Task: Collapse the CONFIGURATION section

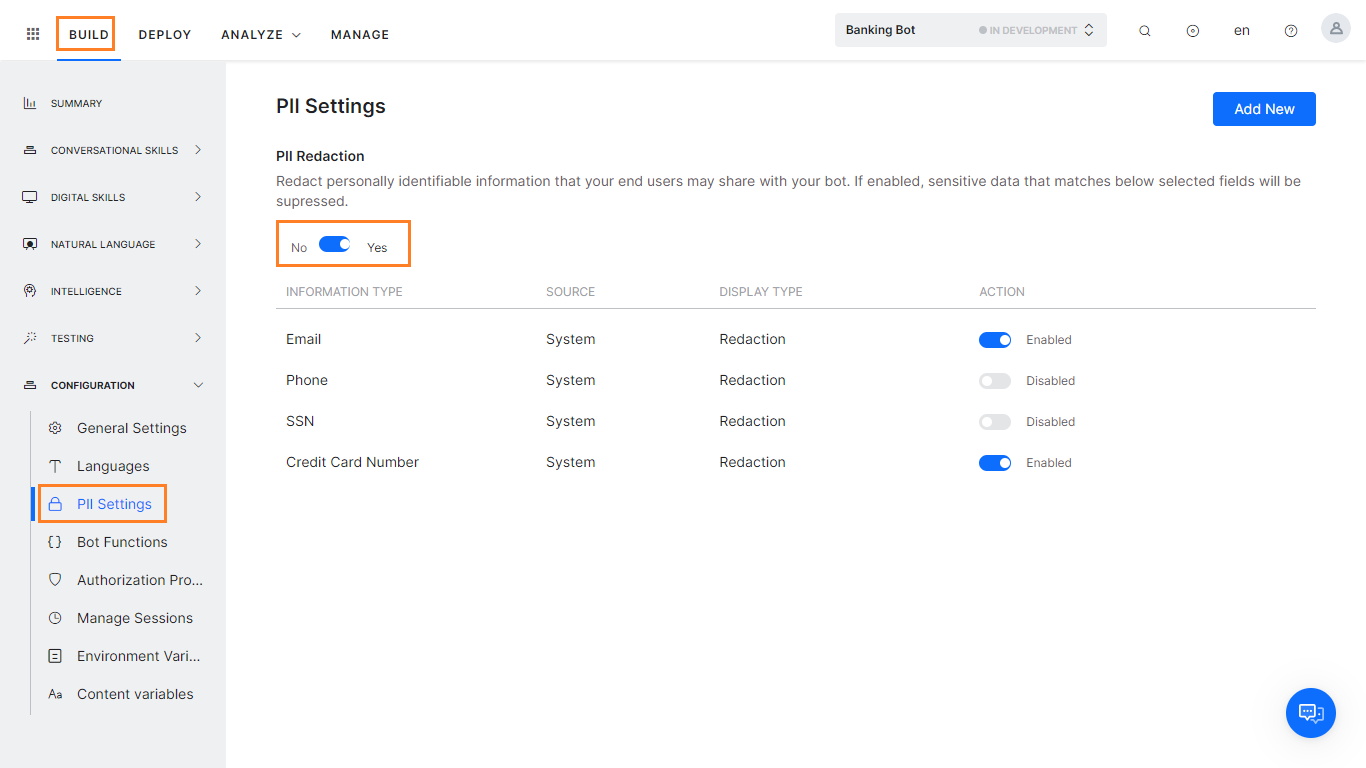Action: point(197,384)
